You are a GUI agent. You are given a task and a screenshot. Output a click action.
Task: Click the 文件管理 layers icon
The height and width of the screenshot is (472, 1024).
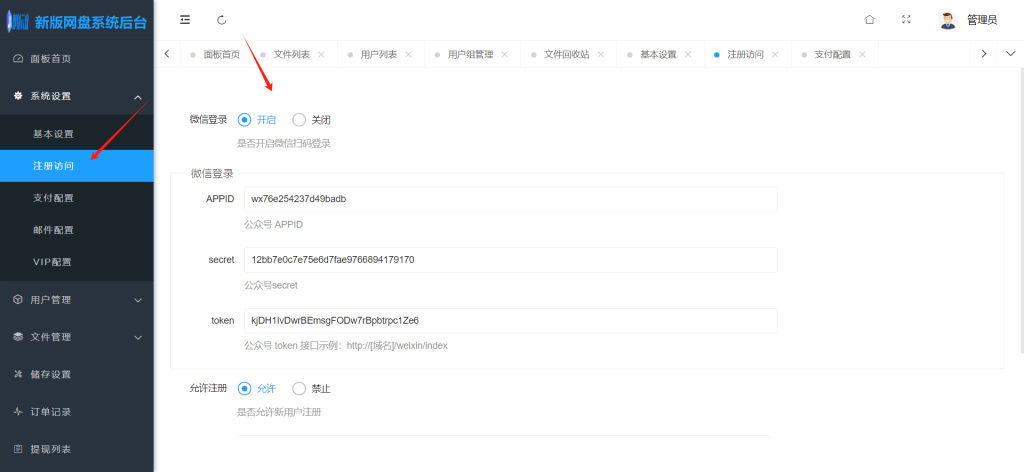[18, 337]
